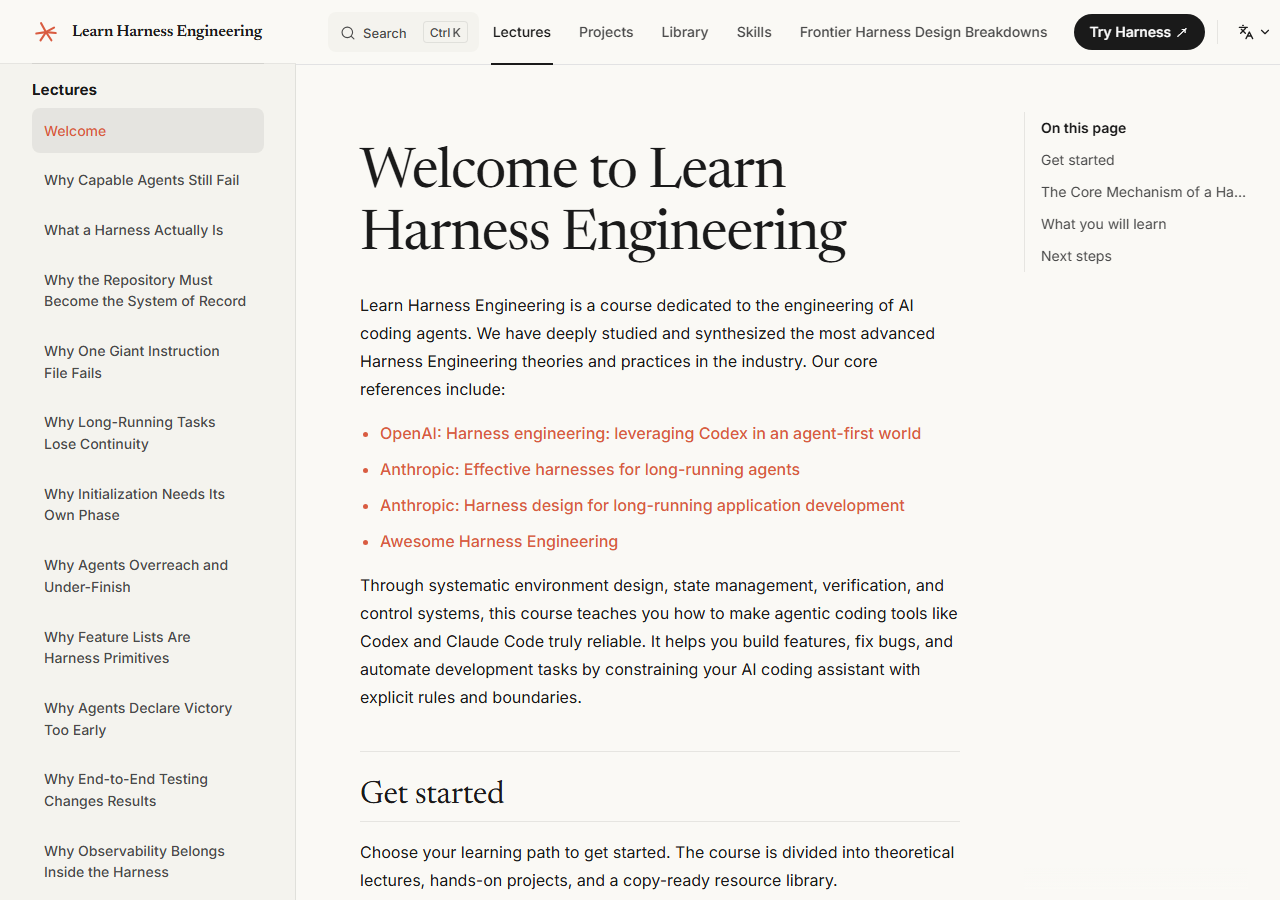
Task: Click the Lectures sidebar section title
Action: click(x=64, y=90)
